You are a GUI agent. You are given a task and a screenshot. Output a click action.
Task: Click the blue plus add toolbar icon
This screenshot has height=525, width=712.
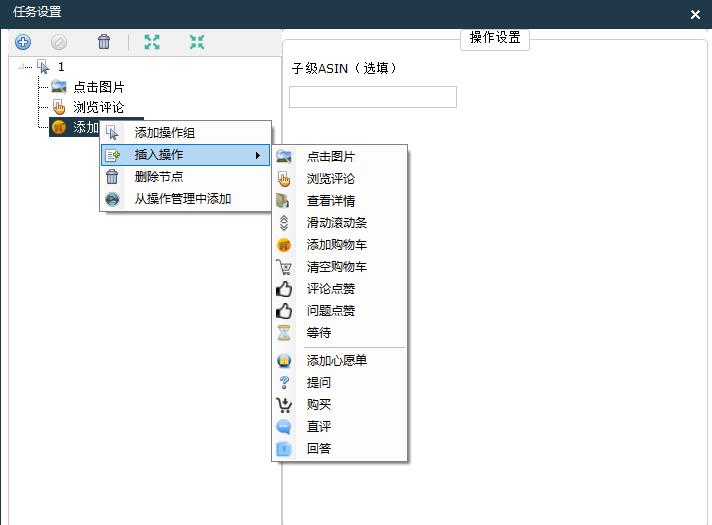point(23,42)
